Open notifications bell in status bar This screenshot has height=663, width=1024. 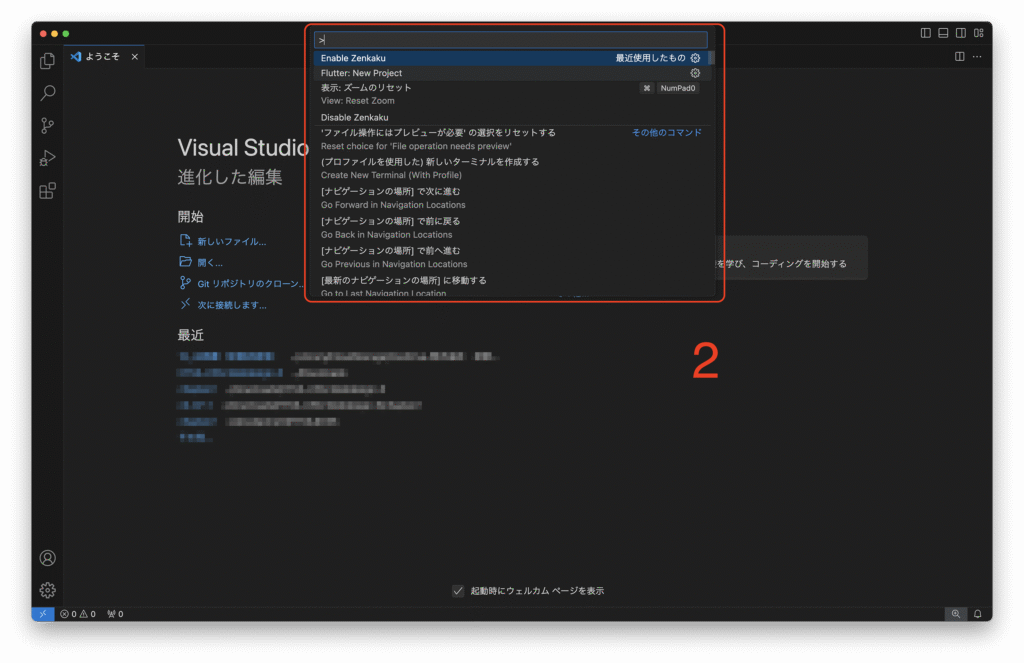[978, 614]
